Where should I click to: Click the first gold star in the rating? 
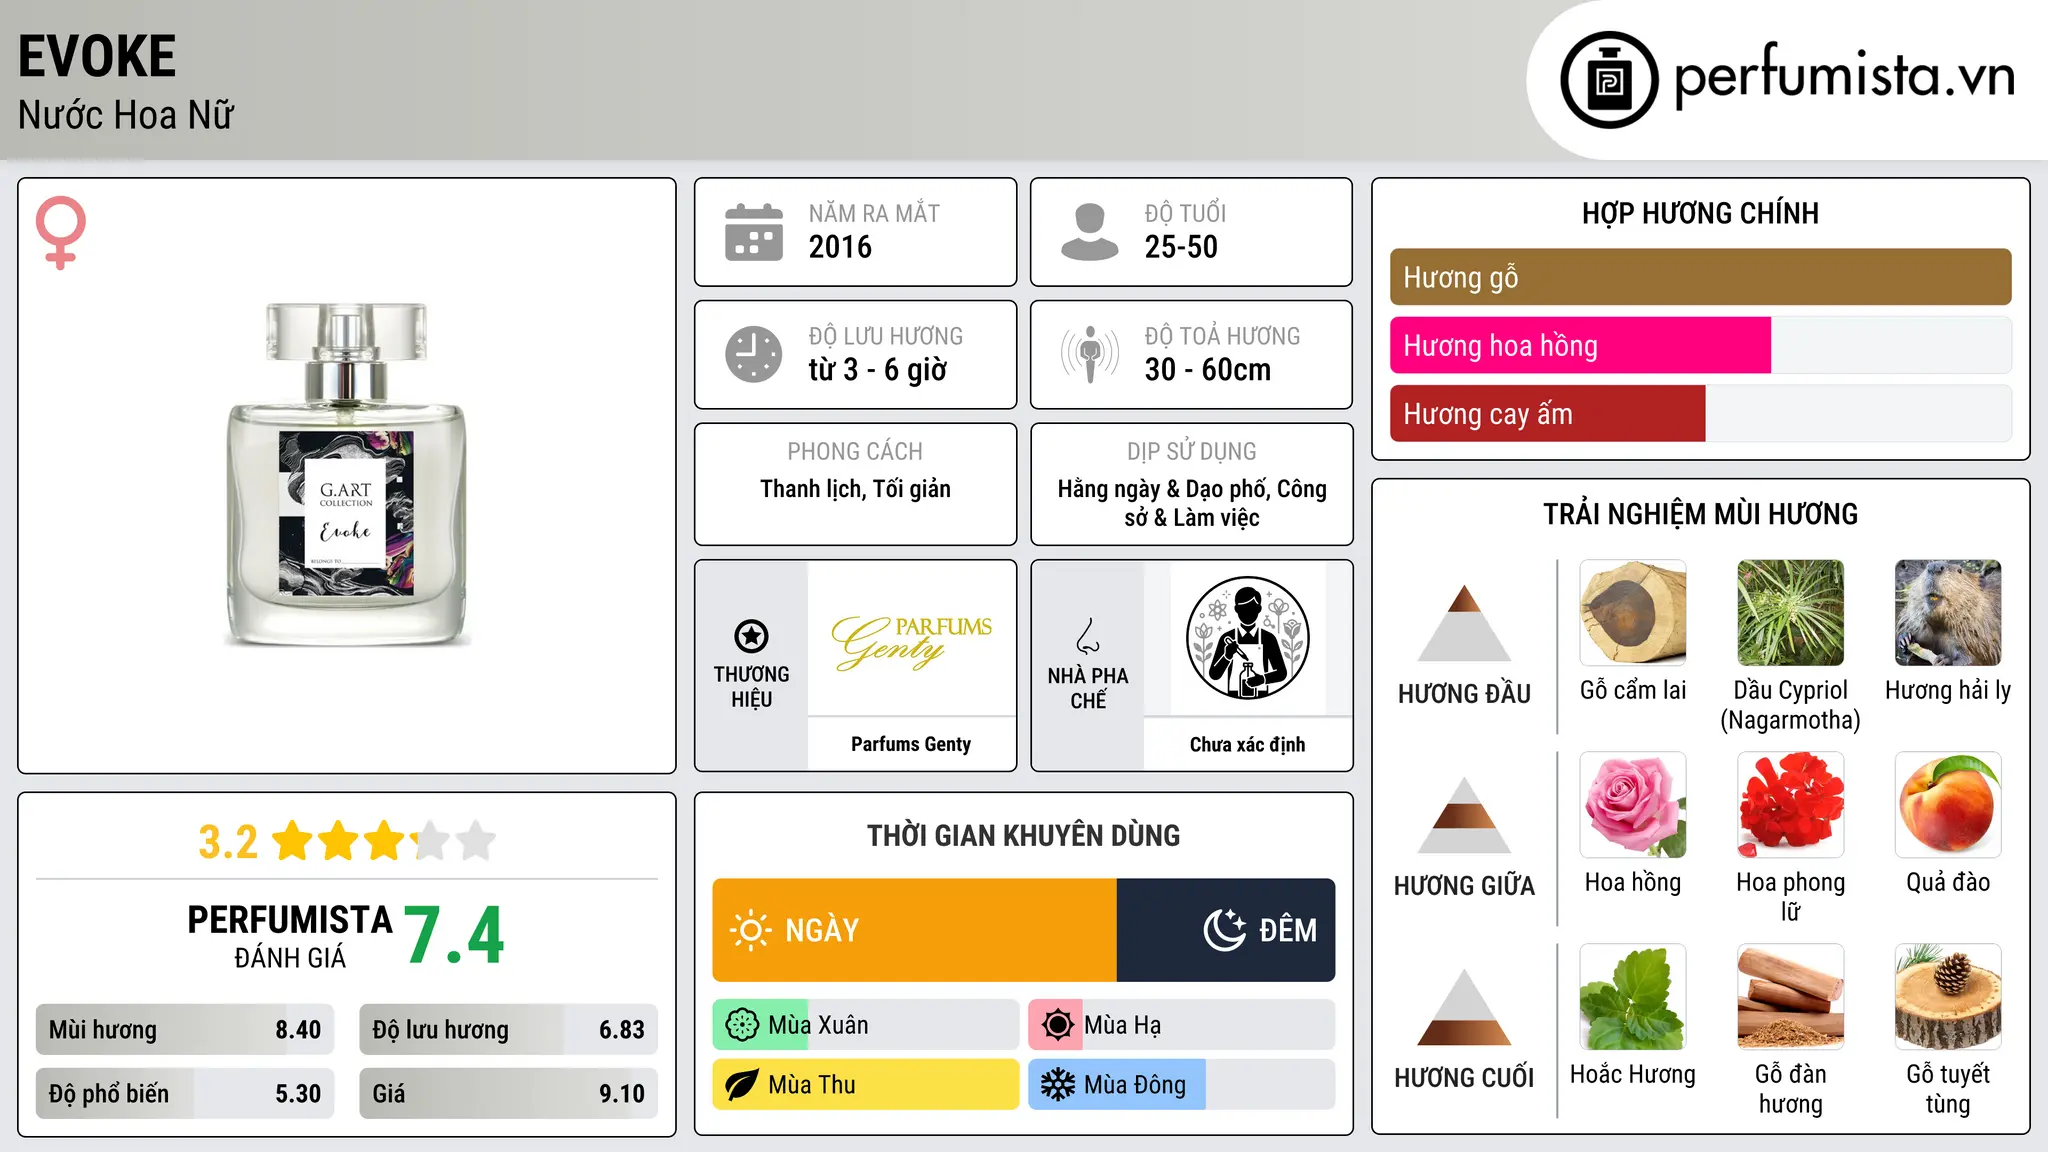pyautogui.click(x=293, y=841)
